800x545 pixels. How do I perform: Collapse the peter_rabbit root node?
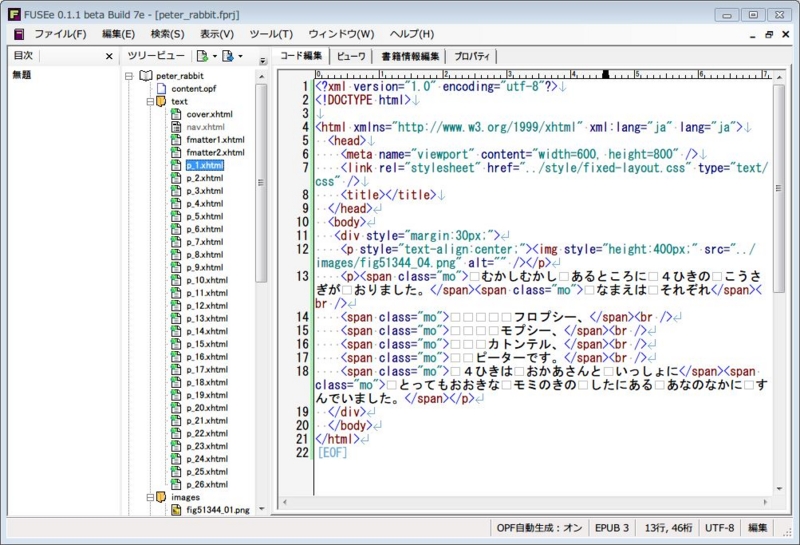click(129, 76)
